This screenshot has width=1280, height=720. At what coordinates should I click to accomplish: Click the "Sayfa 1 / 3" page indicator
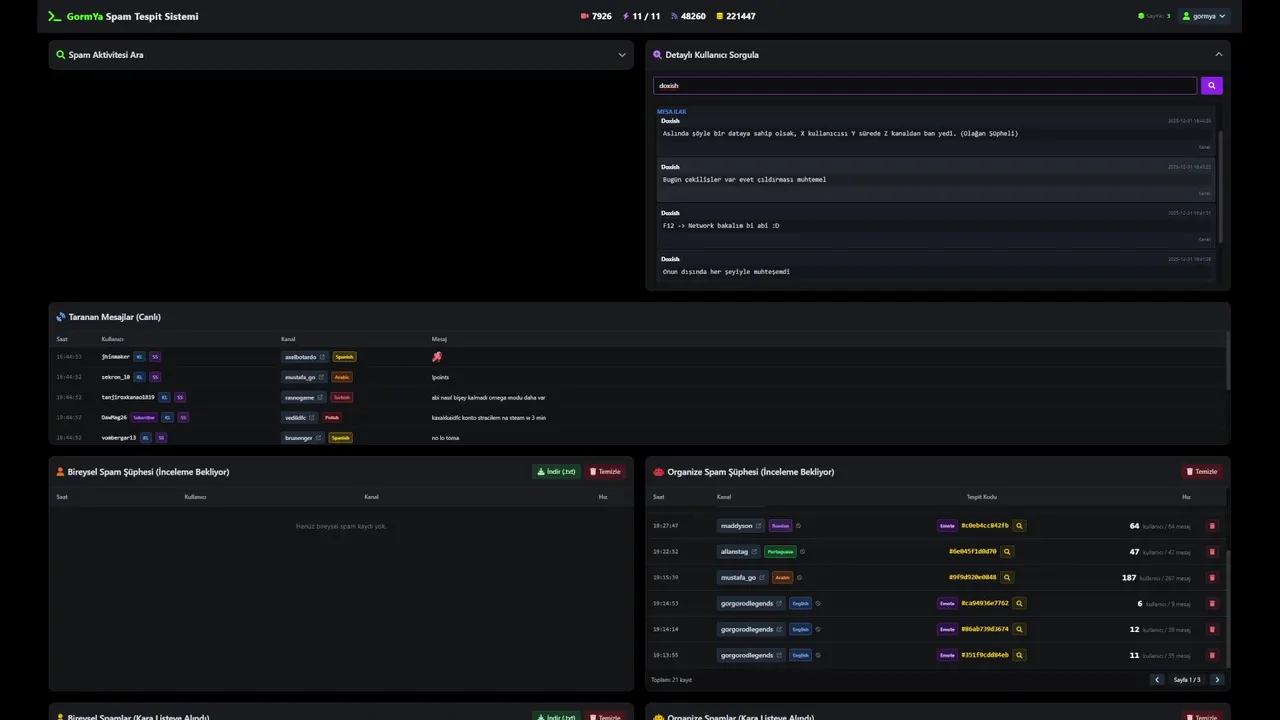pos(1187,680)
